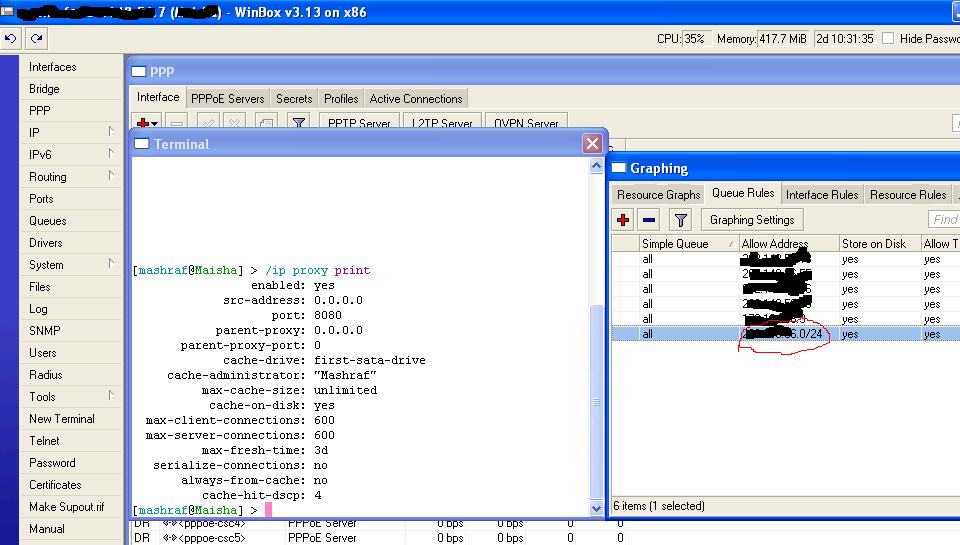Click the Terminal scrollbar thumb
This screenshot has height=545, width=960.
click(x=596, y=401)
